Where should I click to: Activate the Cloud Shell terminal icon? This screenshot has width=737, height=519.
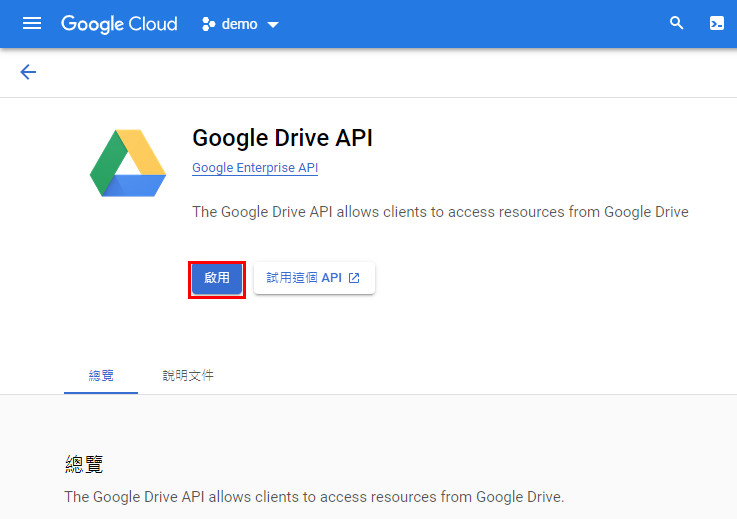(x=716, y=23)
